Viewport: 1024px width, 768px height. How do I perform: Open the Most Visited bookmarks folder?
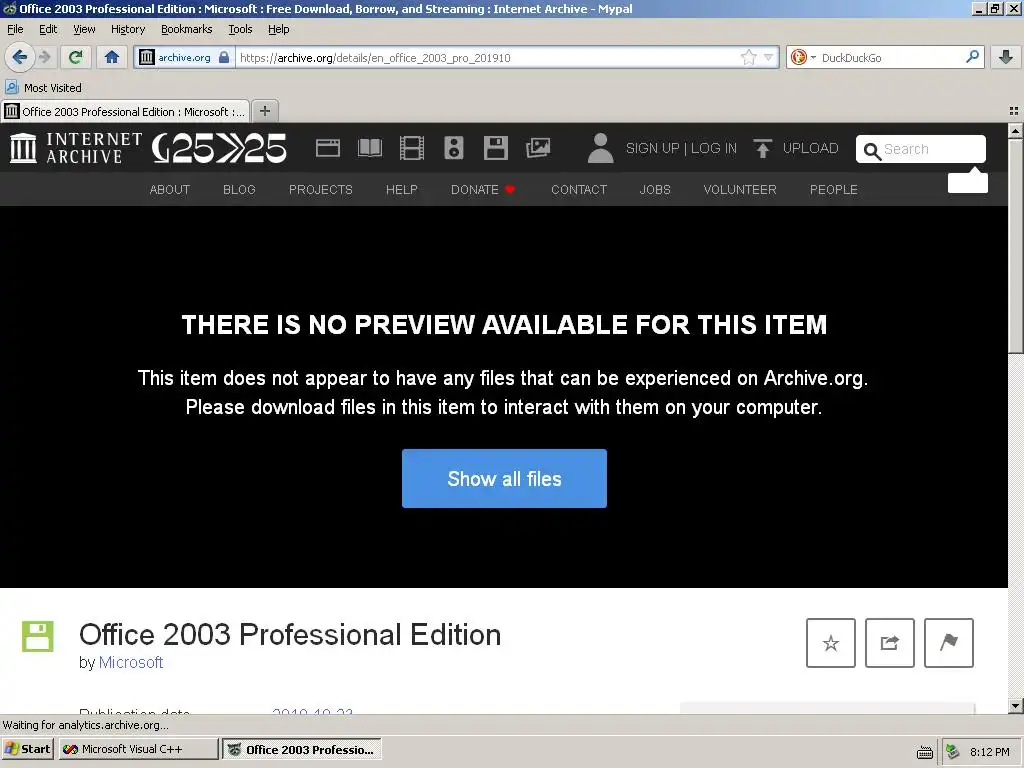tap(43, 88)
